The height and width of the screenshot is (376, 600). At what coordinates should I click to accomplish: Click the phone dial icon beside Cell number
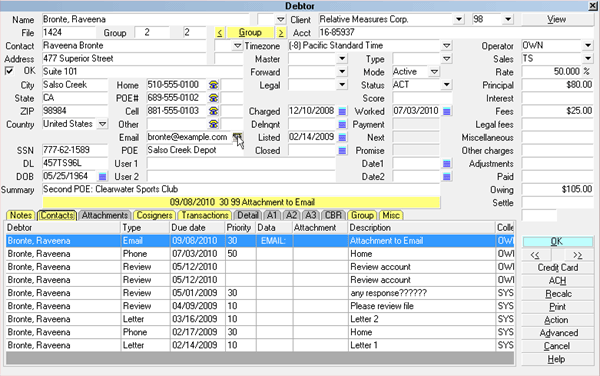[214, 111]
